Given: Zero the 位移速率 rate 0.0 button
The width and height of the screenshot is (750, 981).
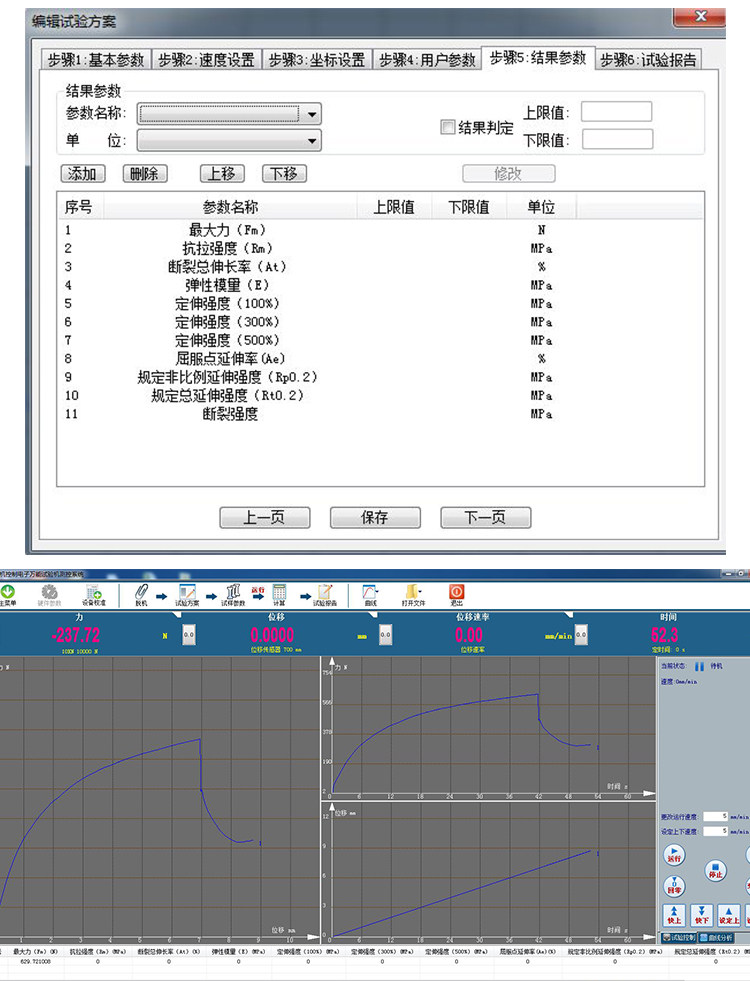Looking at the screenshot, I should [x=581, y=634].
